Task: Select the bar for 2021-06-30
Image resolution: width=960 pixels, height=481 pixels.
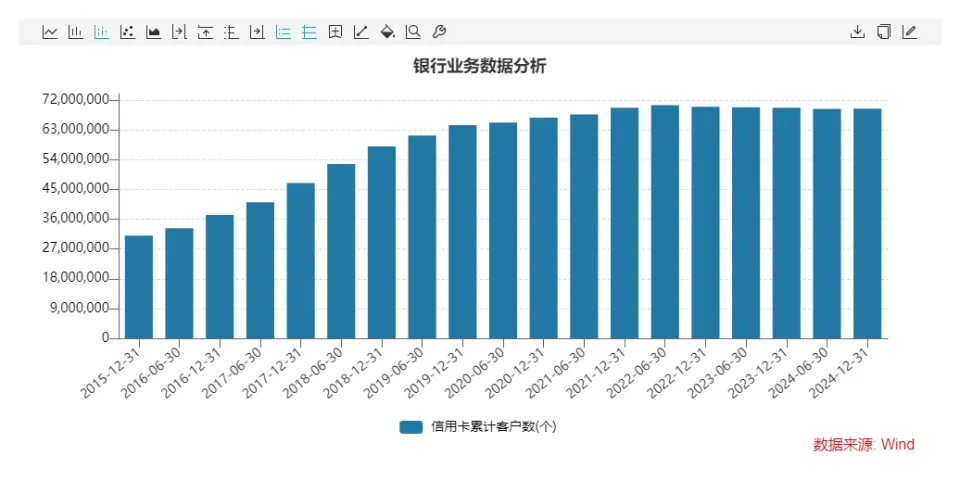Action: tap(584, 226)
